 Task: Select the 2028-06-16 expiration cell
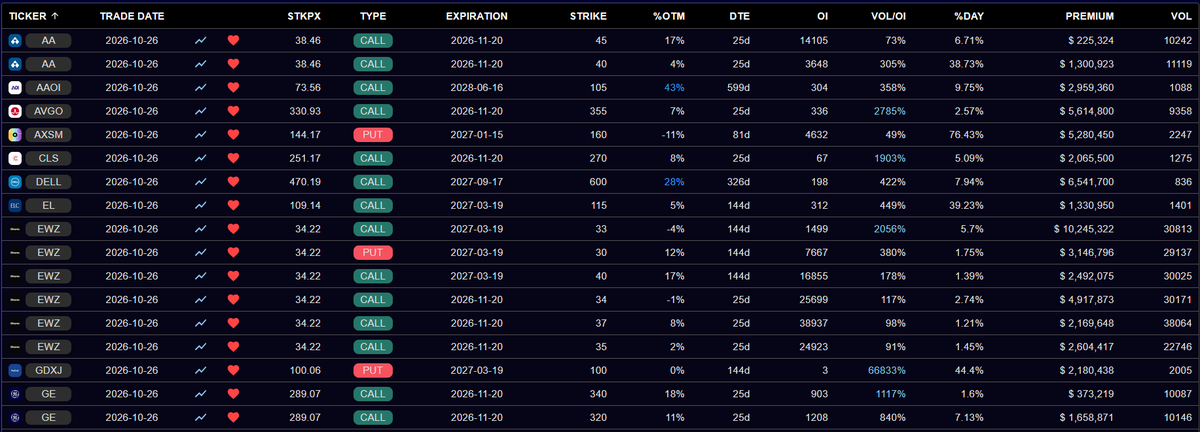click(477, 87)
